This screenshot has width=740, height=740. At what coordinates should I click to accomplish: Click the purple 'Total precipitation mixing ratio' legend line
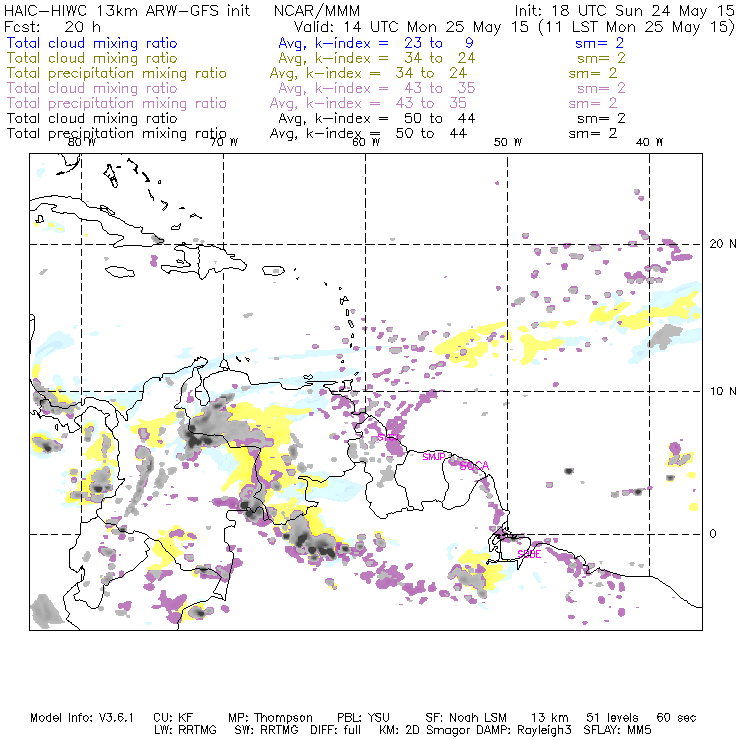(x=117, y=103)
